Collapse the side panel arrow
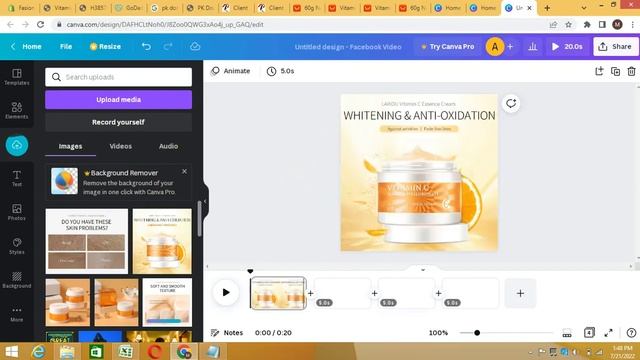 205,201
